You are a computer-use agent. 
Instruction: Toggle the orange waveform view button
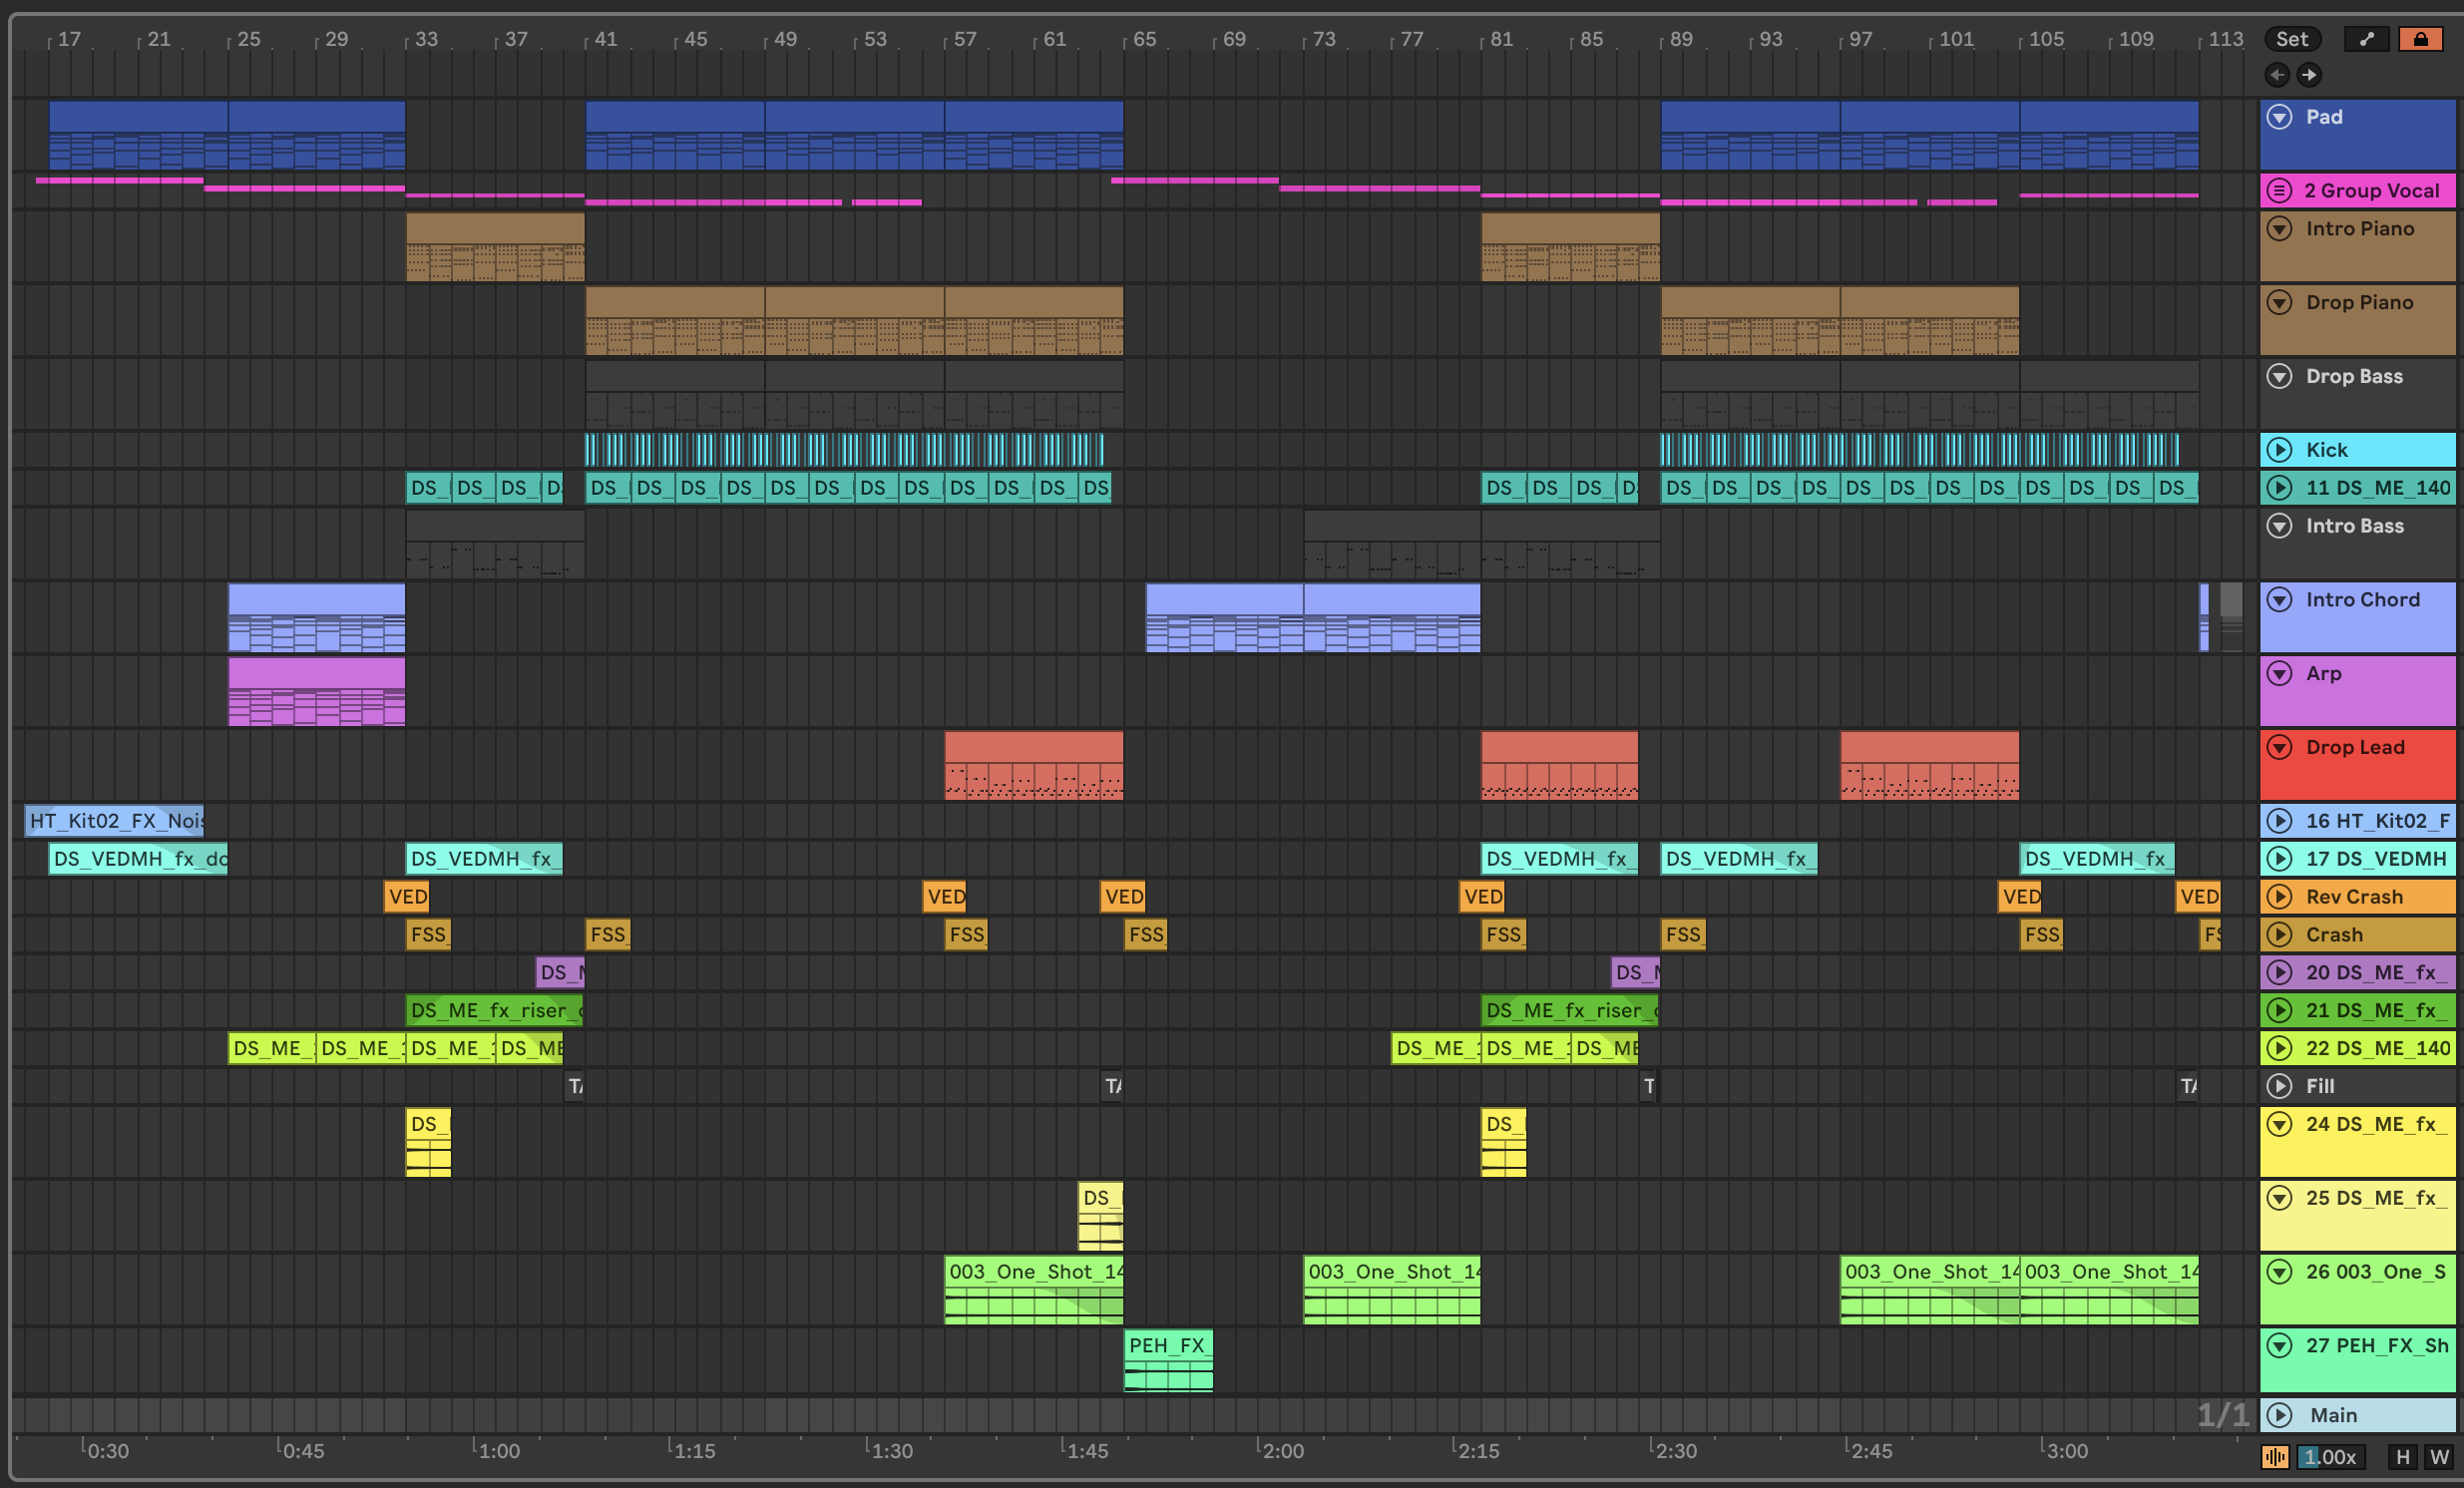[2275, 1457]
